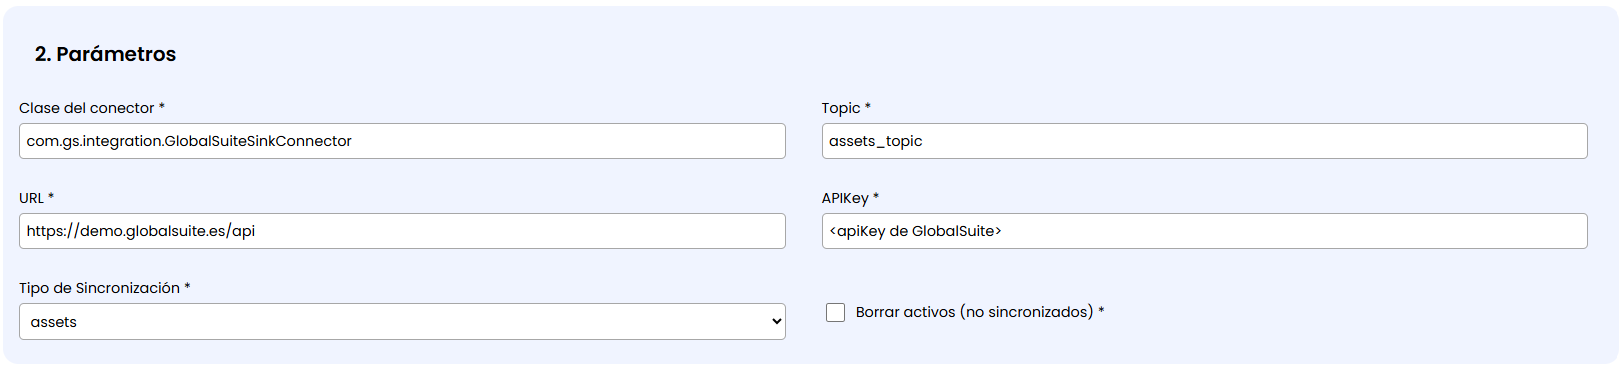Open the Tipo de Sincronización dropdown

coord(402,322)
